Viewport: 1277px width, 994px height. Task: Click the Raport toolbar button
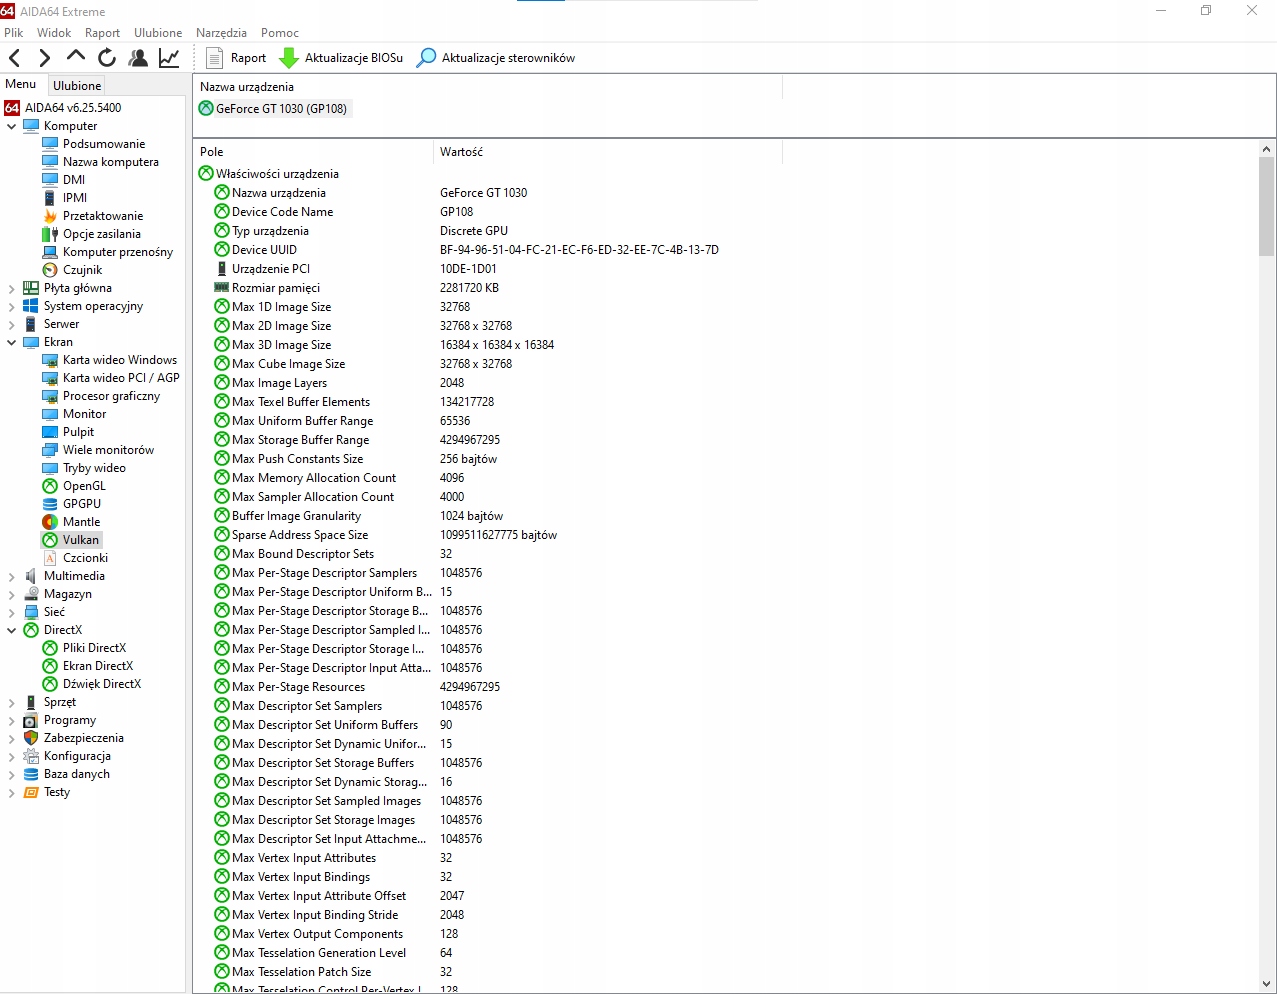(237, 58)
